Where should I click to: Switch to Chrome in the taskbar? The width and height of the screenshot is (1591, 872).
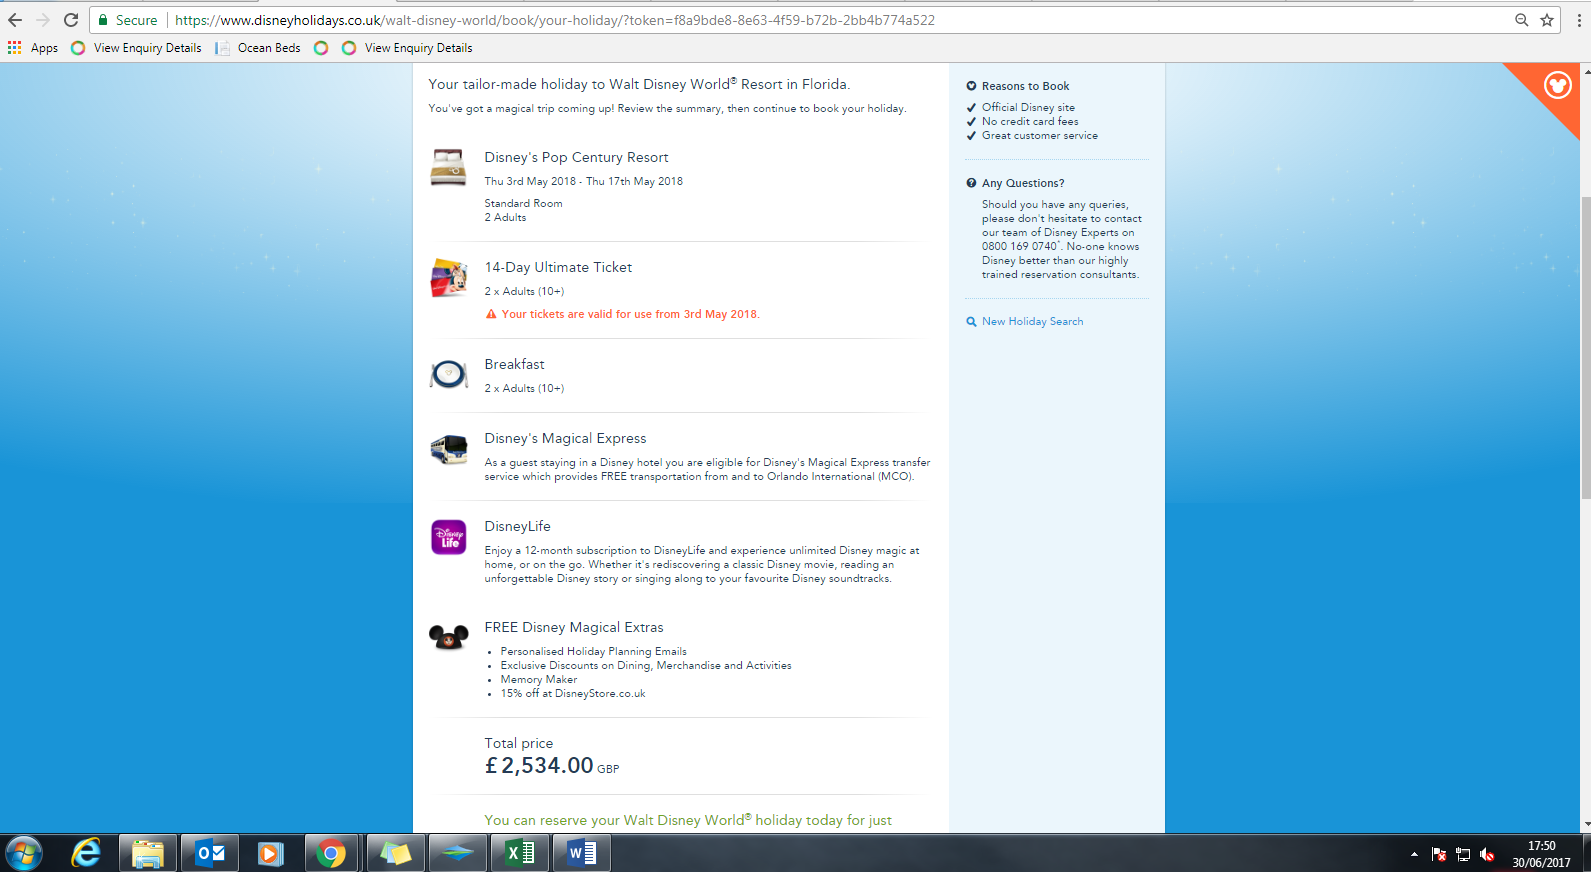click(331, 853)
